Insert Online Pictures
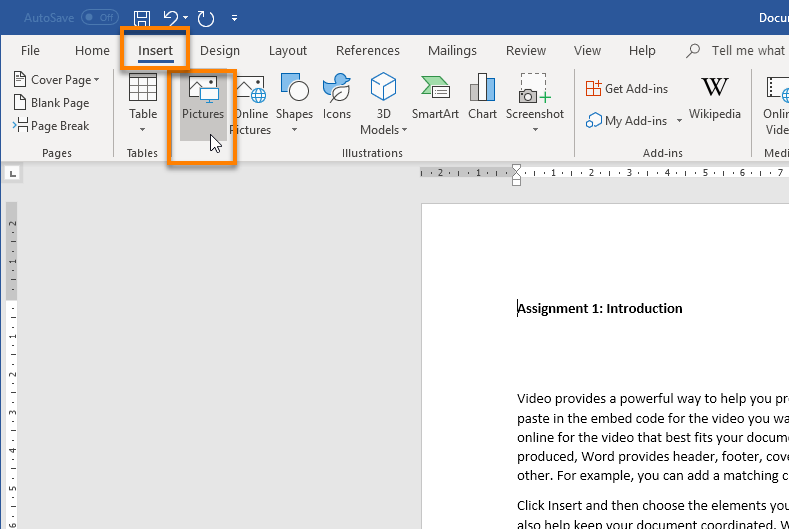Image resolution: width=789 pixels, height=529 pixels. 251,105
